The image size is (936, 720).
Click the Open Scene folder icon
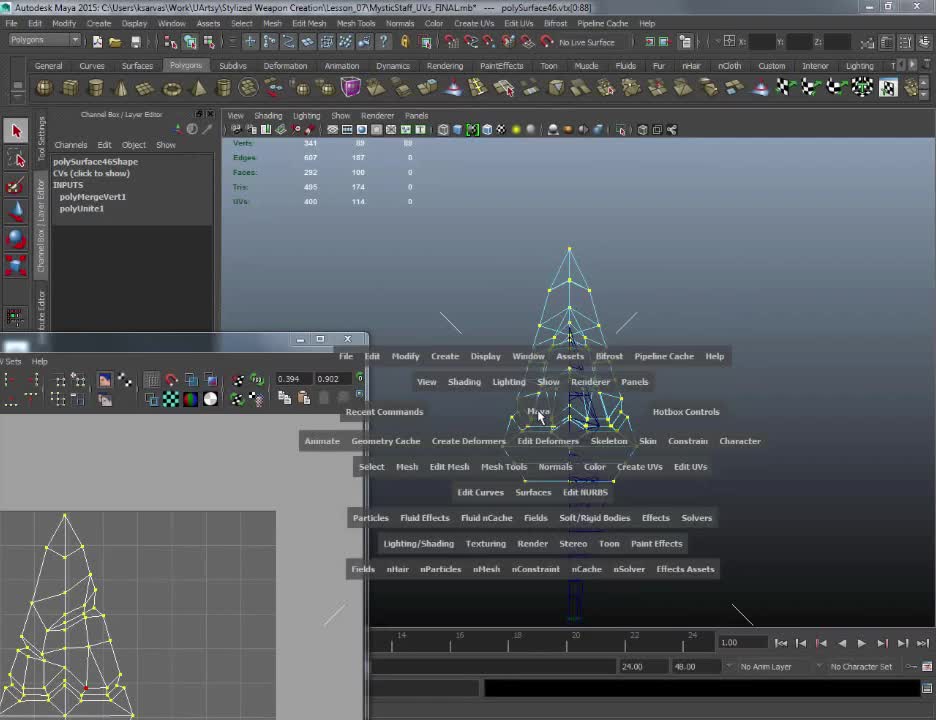(x=115, y=42)
